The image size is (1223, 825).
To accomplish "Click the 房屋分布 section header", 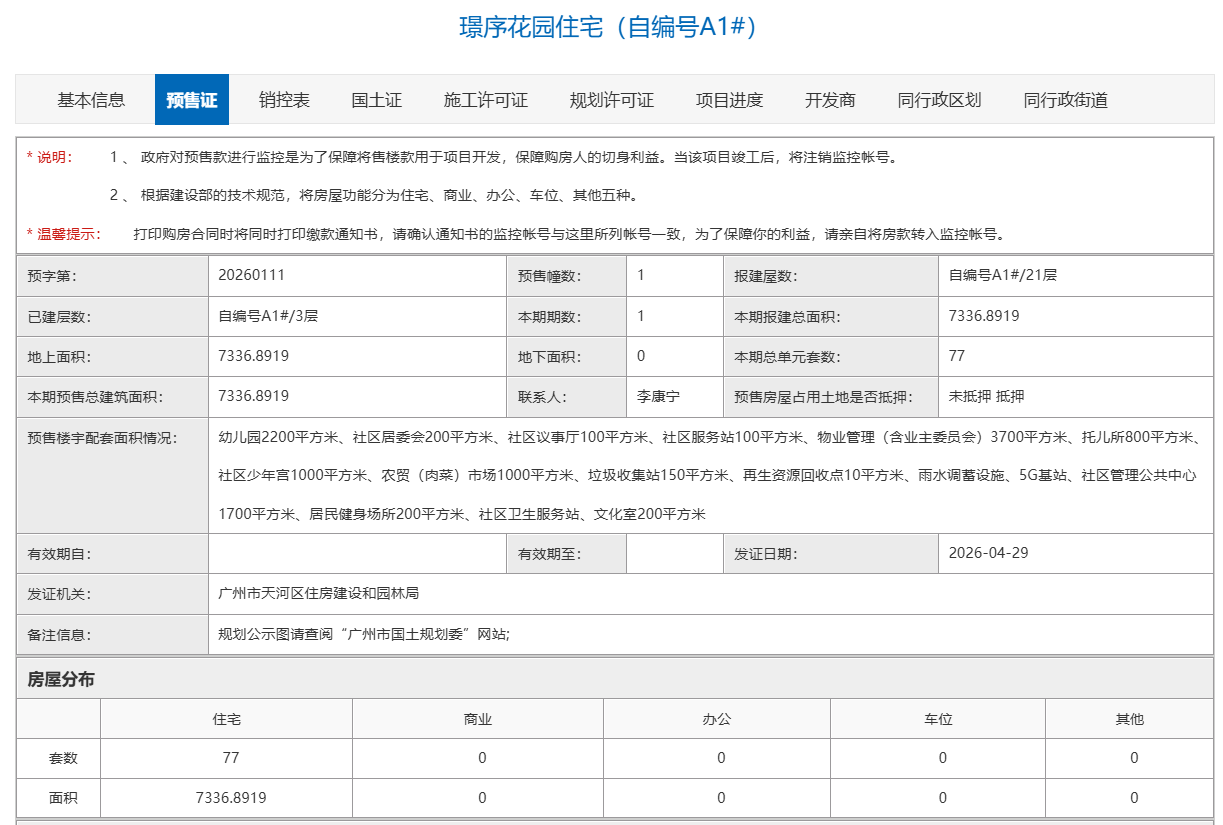I will 61,679.
